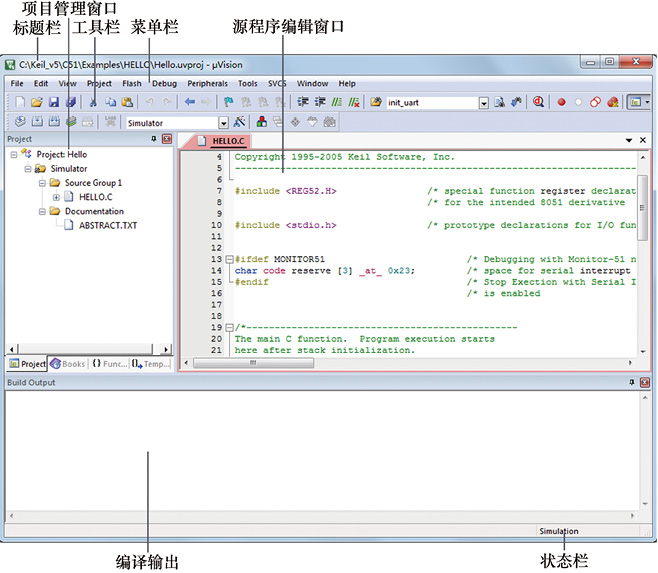Start the debug session magnifier icon

[x=538, y=102]
